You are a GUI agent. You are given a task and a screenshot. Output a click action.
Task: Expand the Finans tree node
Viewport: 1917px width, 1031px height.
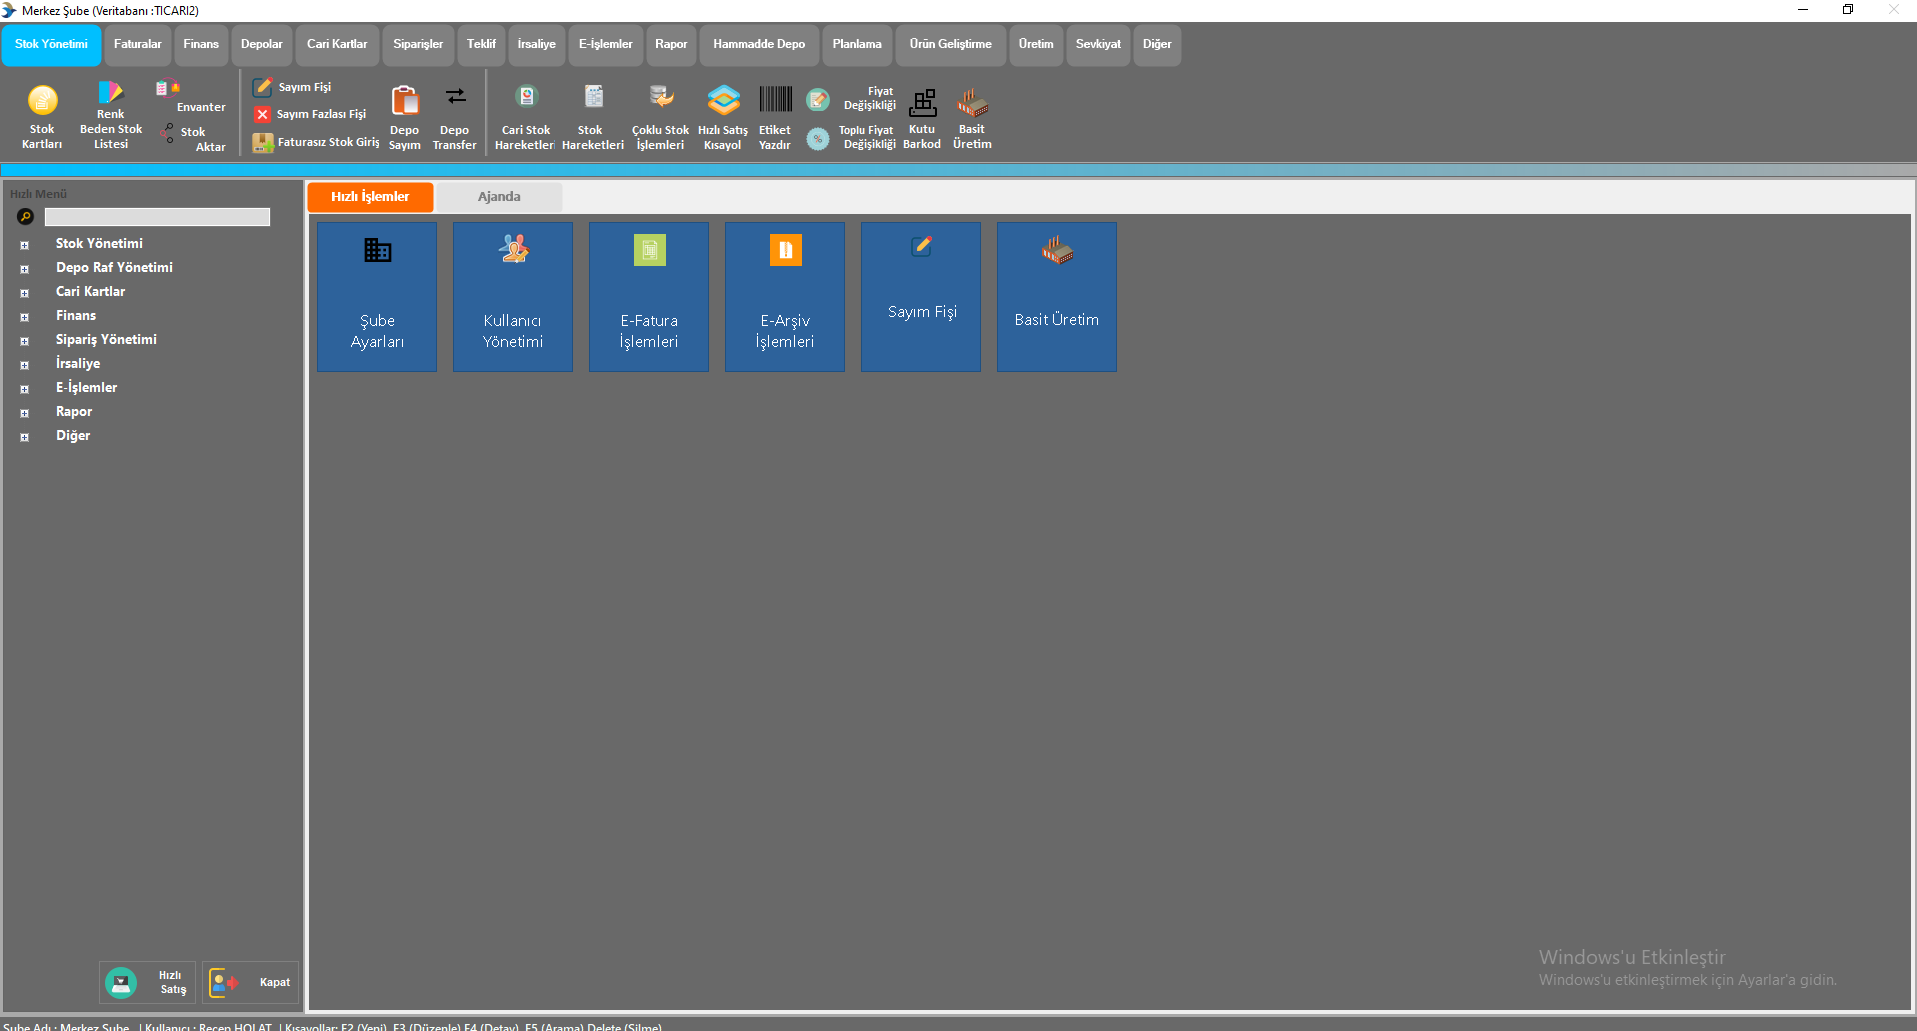click(x=25, y=317)
